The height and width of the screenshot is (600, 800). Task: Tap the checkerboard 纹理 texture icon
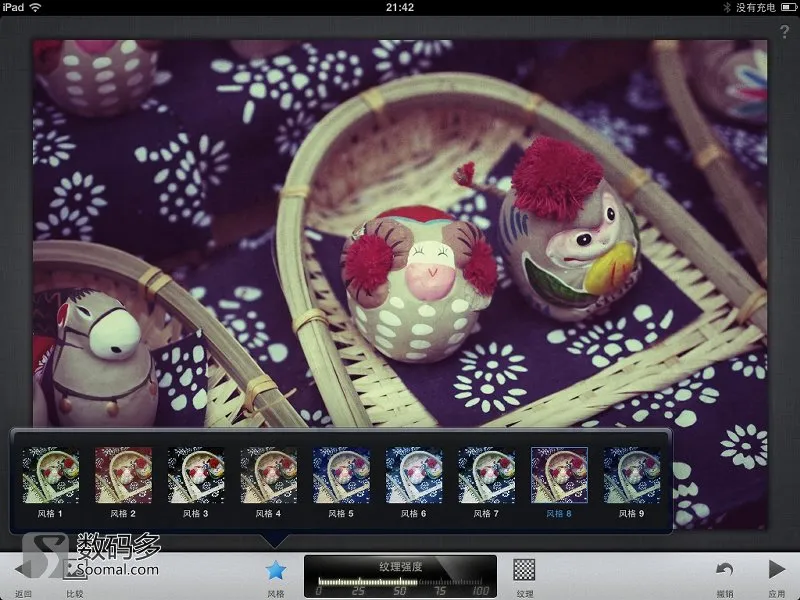pyautogui.click(x=524, y=569)
